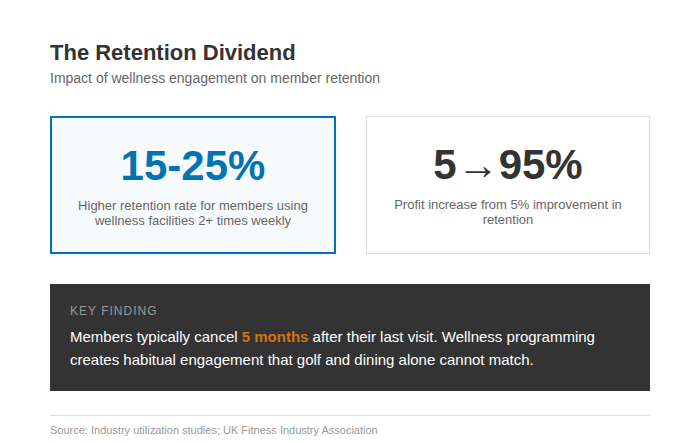Click the leading '5' in the profit card
The height and width of the screenshot is (443, 700).
444,165
